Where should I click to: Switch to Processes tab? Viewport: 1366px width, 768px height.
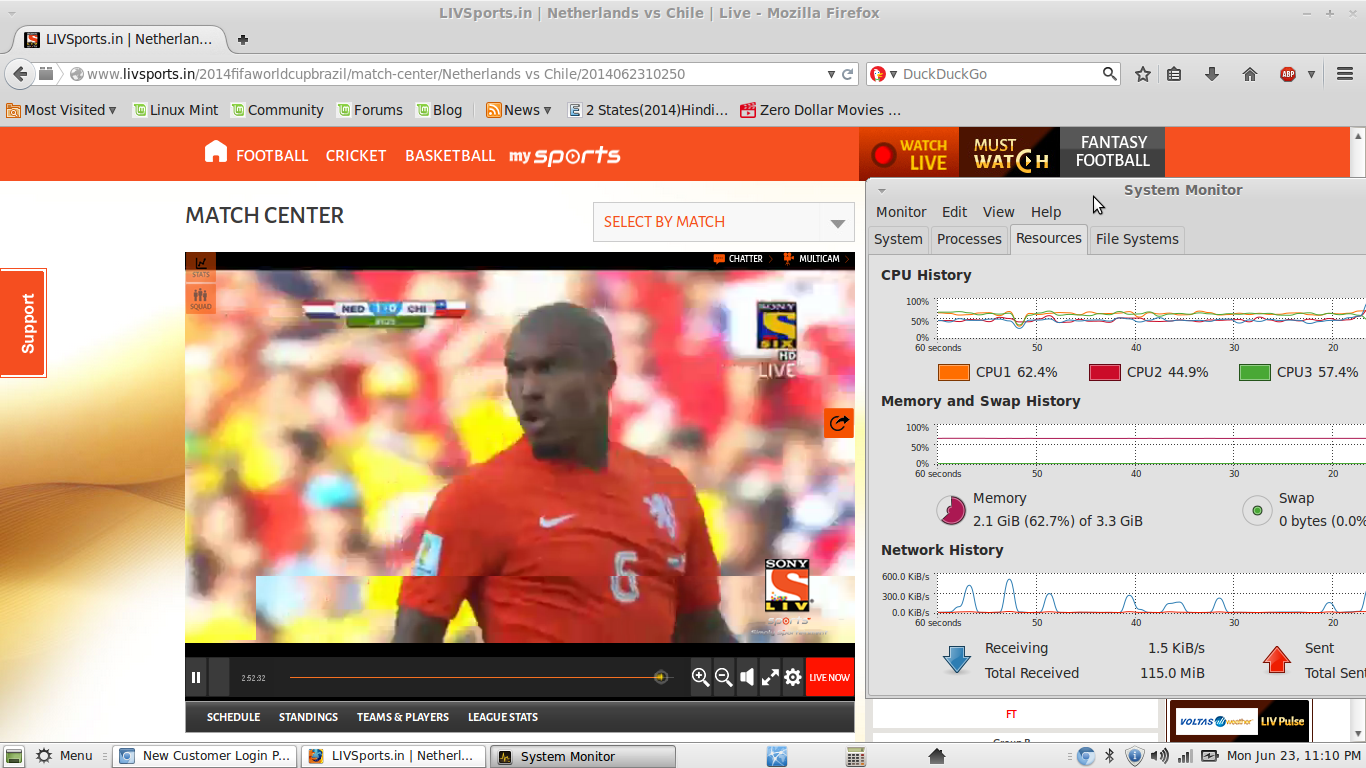(969, 239)
